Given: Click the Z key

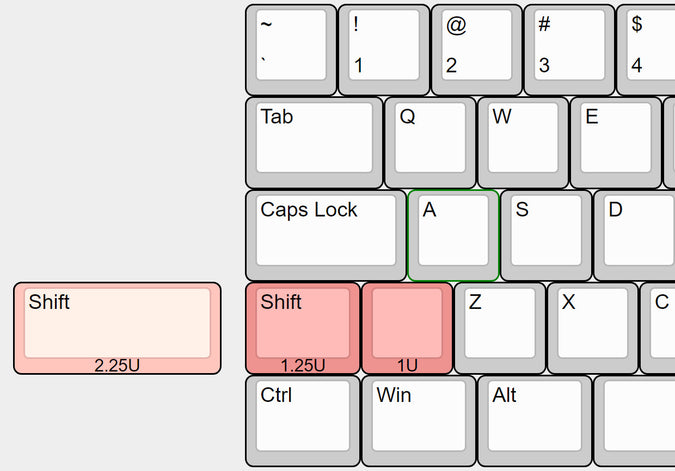Looking at the screenshot, I should (500, 328).
